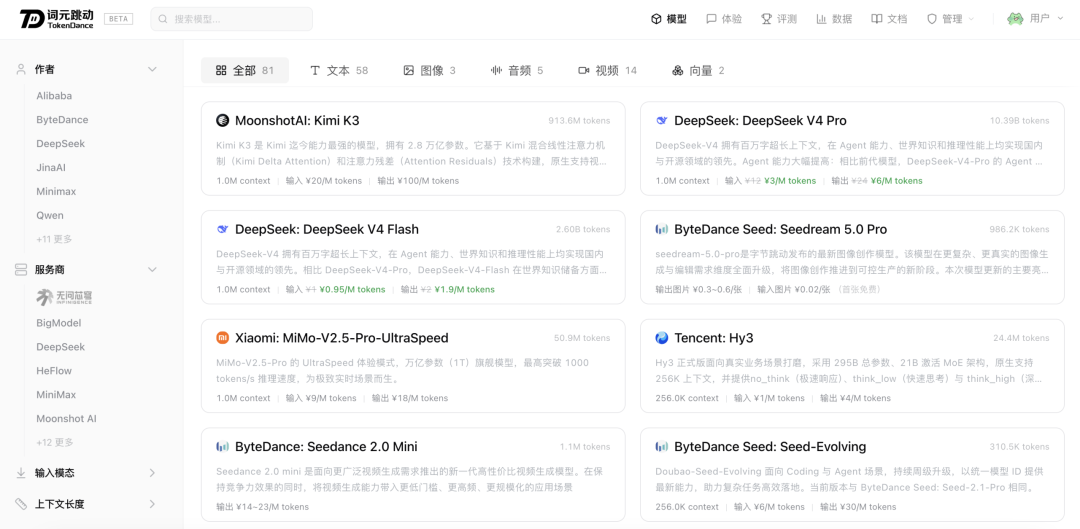The height and width of the screenshot is (529, 1080).
Task: Click the search magnifier icon
Action: (x=163, y=19)
